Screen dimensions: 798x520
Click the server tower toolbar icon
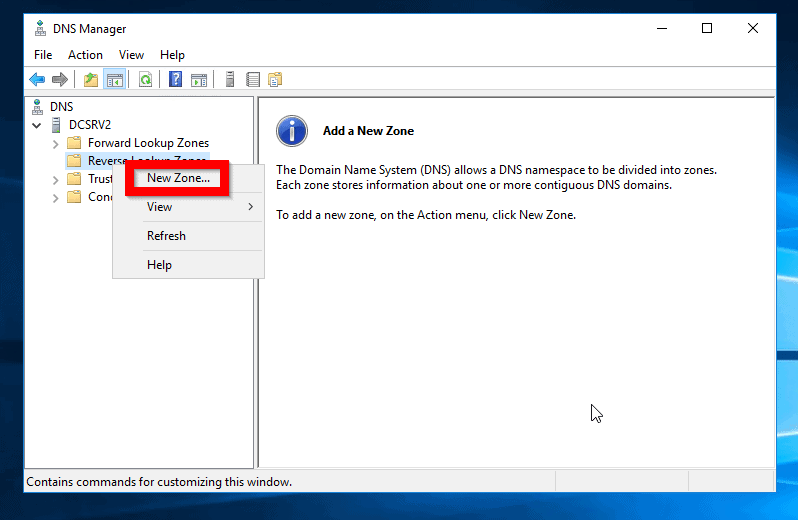point(230,79)
